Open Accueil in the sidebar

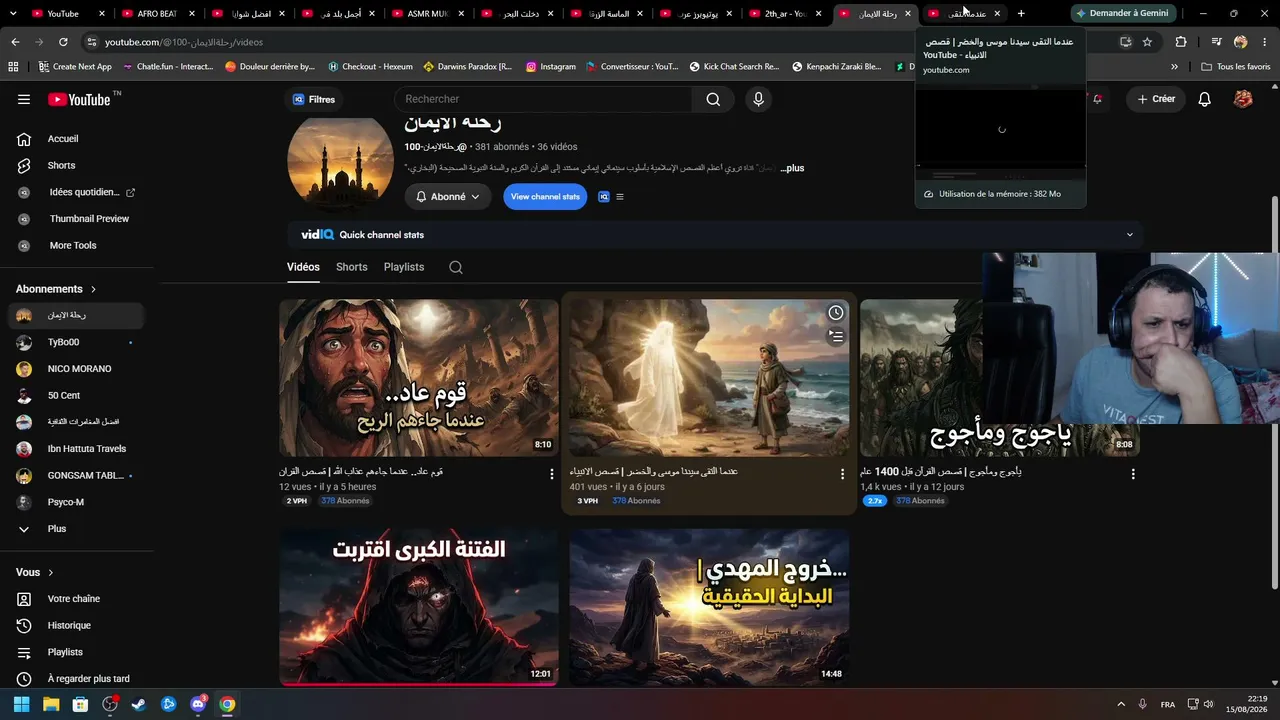coord(76,139)
